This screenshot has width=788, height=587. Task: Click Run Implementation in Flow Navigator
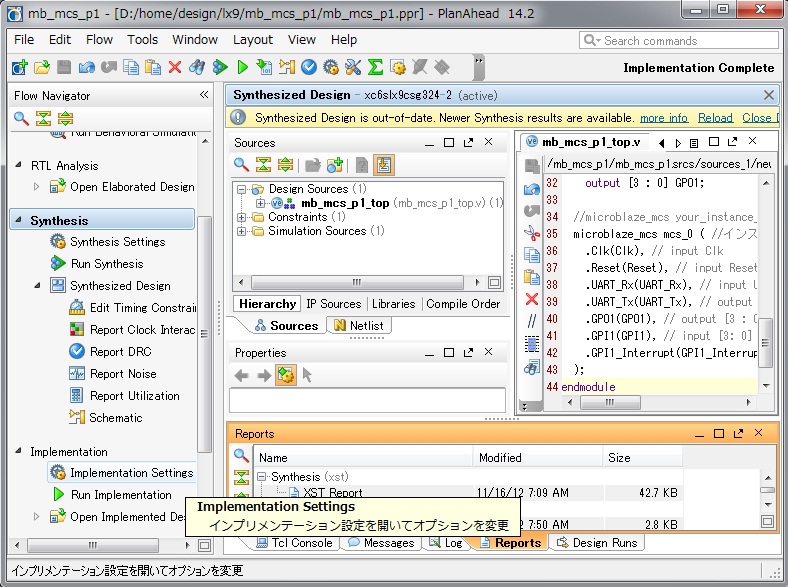tap(121, 495)
